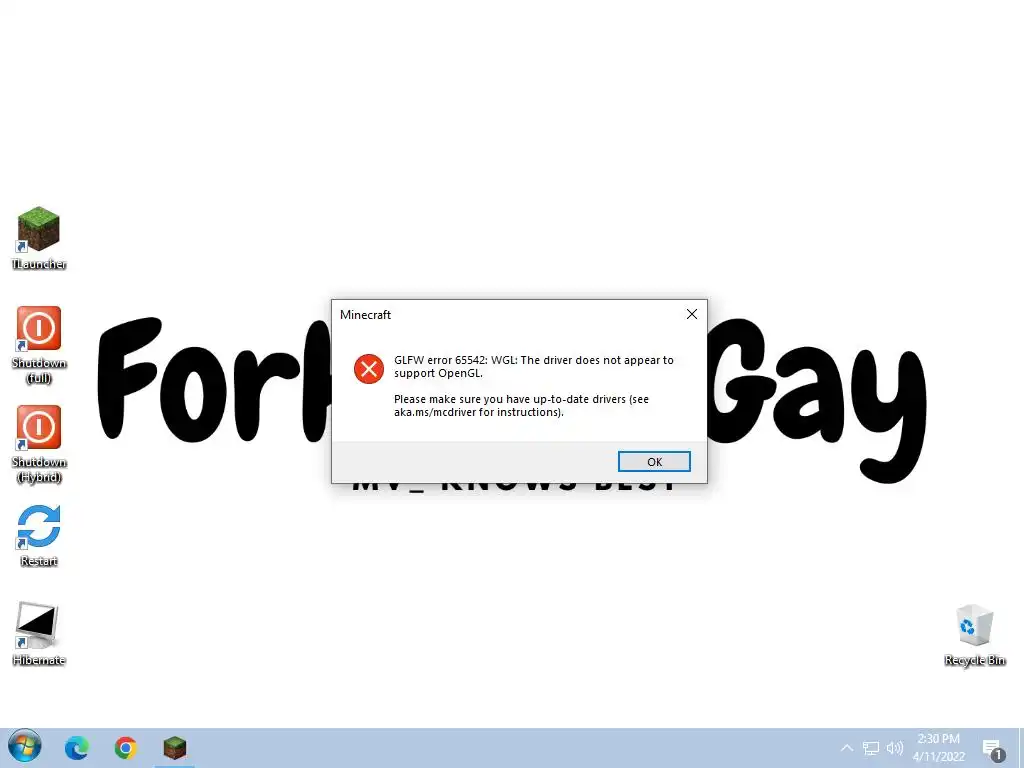Image resolution: width=1024 pixels, height=768 pixels.
Task: Select the TLauncher desktop shortcut
Action: (39, 238)
